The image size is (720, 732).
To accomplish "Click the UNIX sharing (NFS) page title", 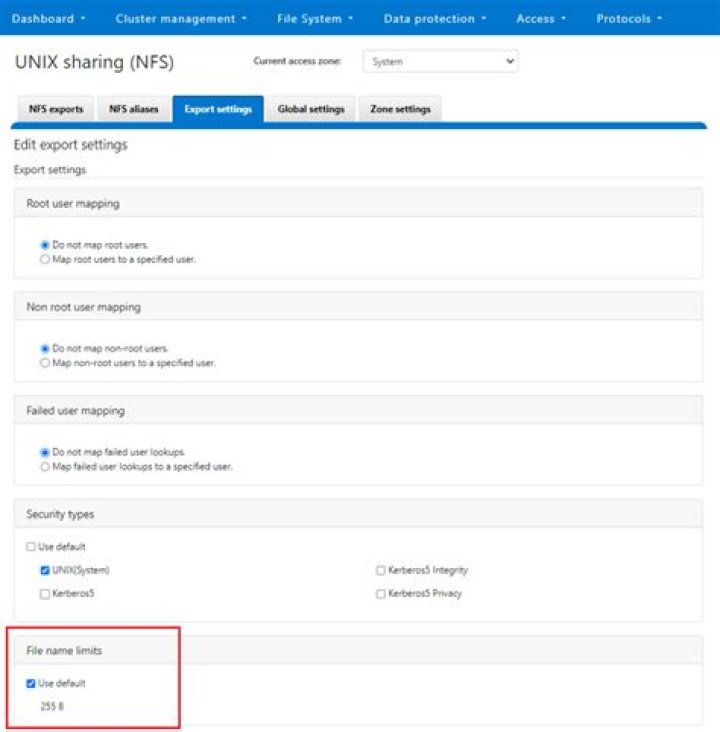I will pos(94,62).
